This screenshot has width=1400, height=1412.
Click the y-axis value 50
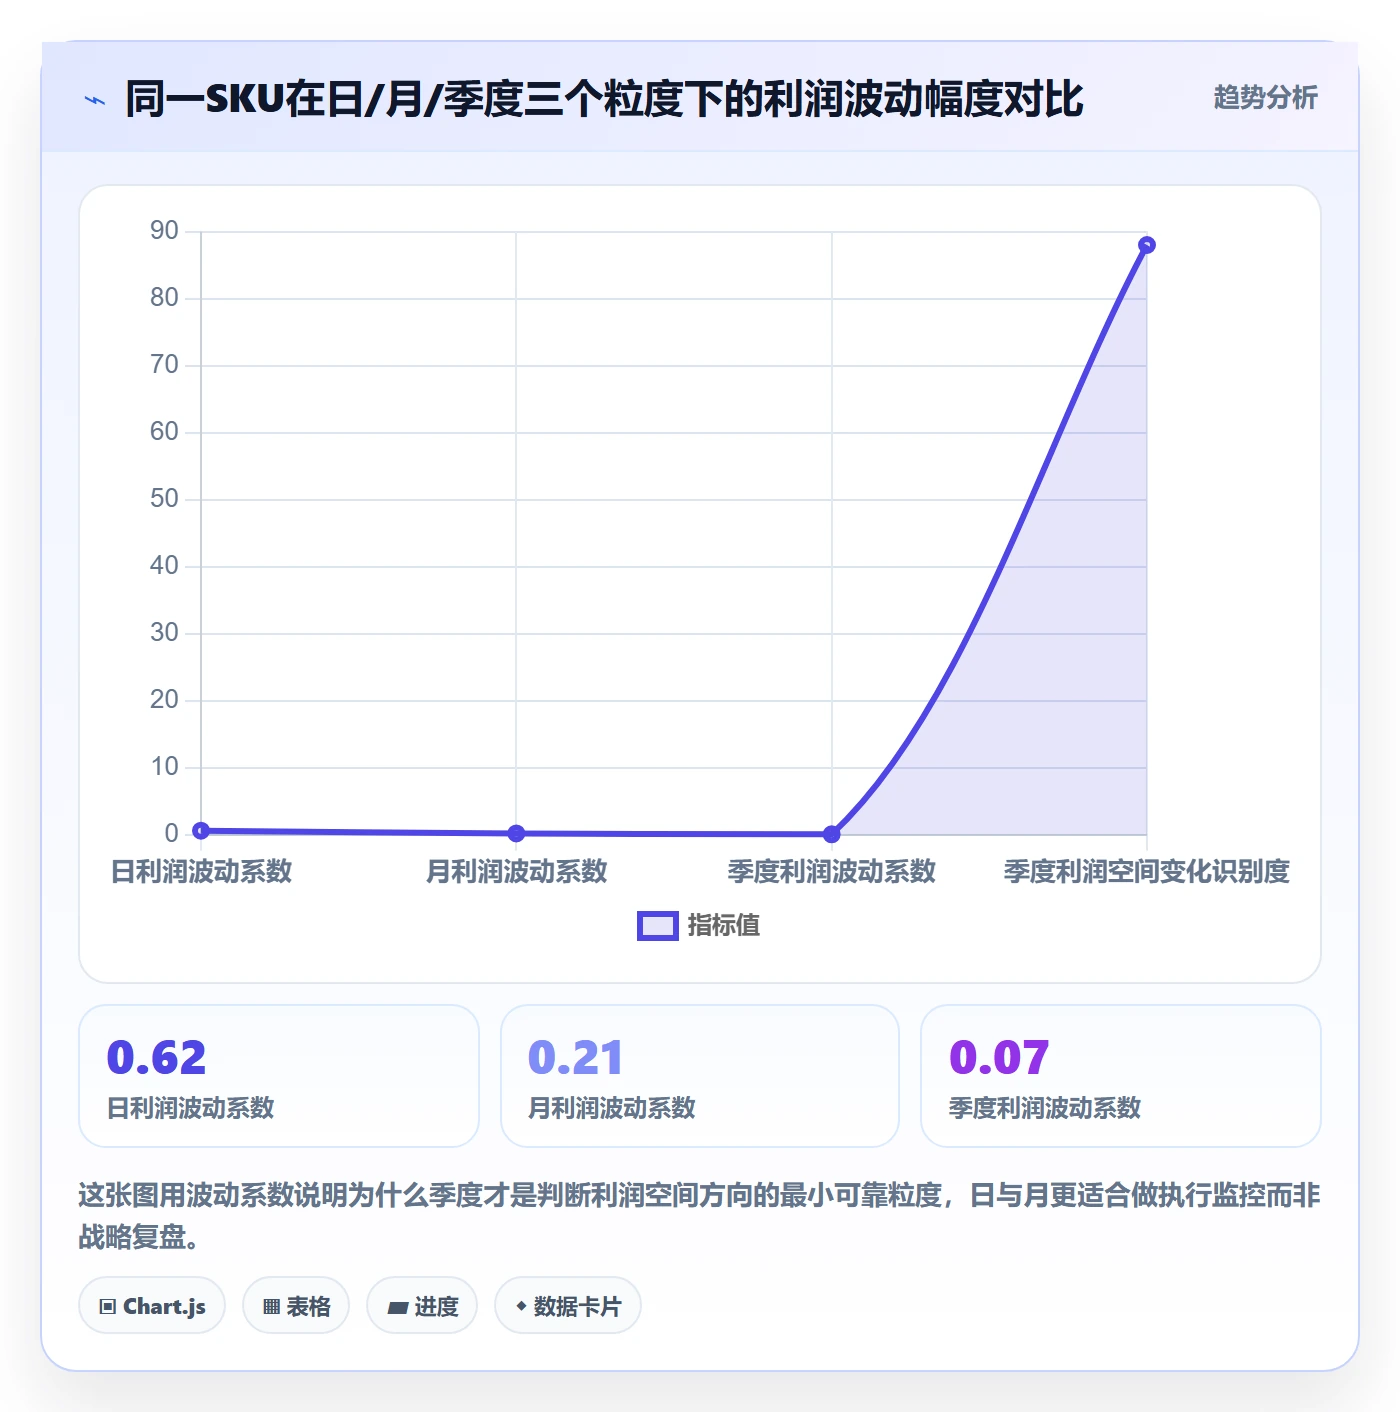coord(164,499)
